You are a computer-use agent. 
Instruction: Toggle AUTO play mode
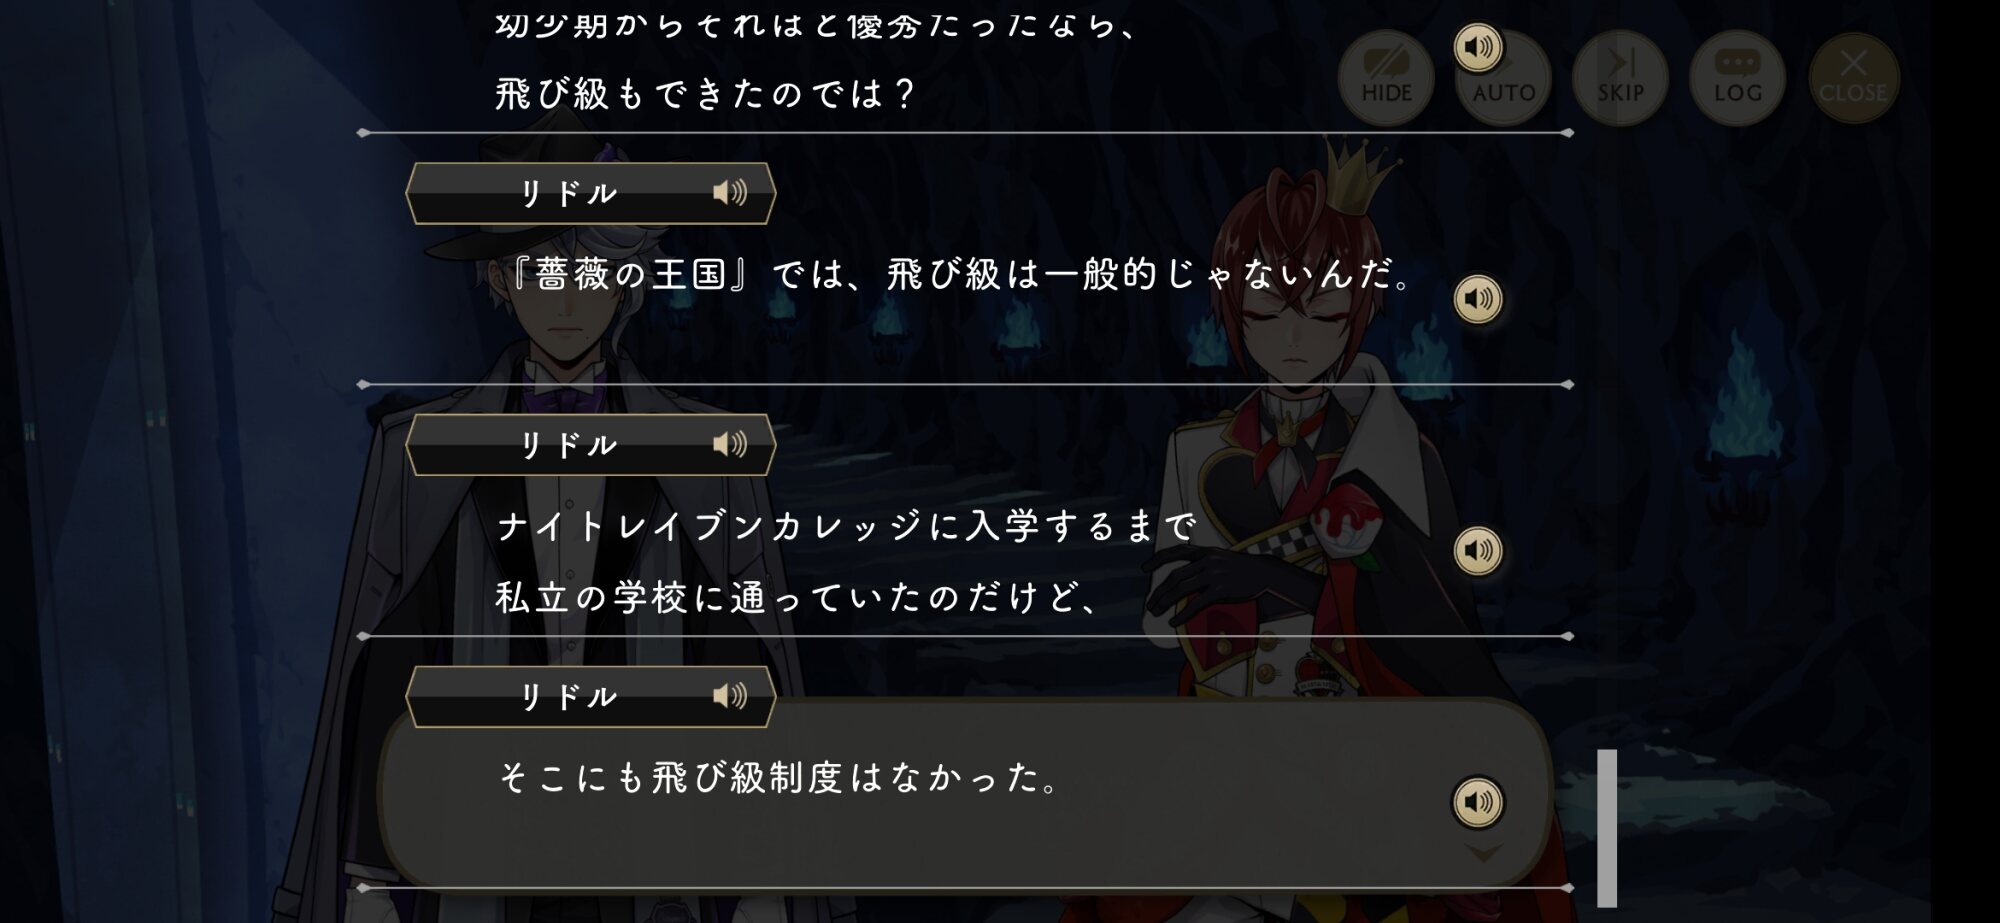tap(1504, 80)
